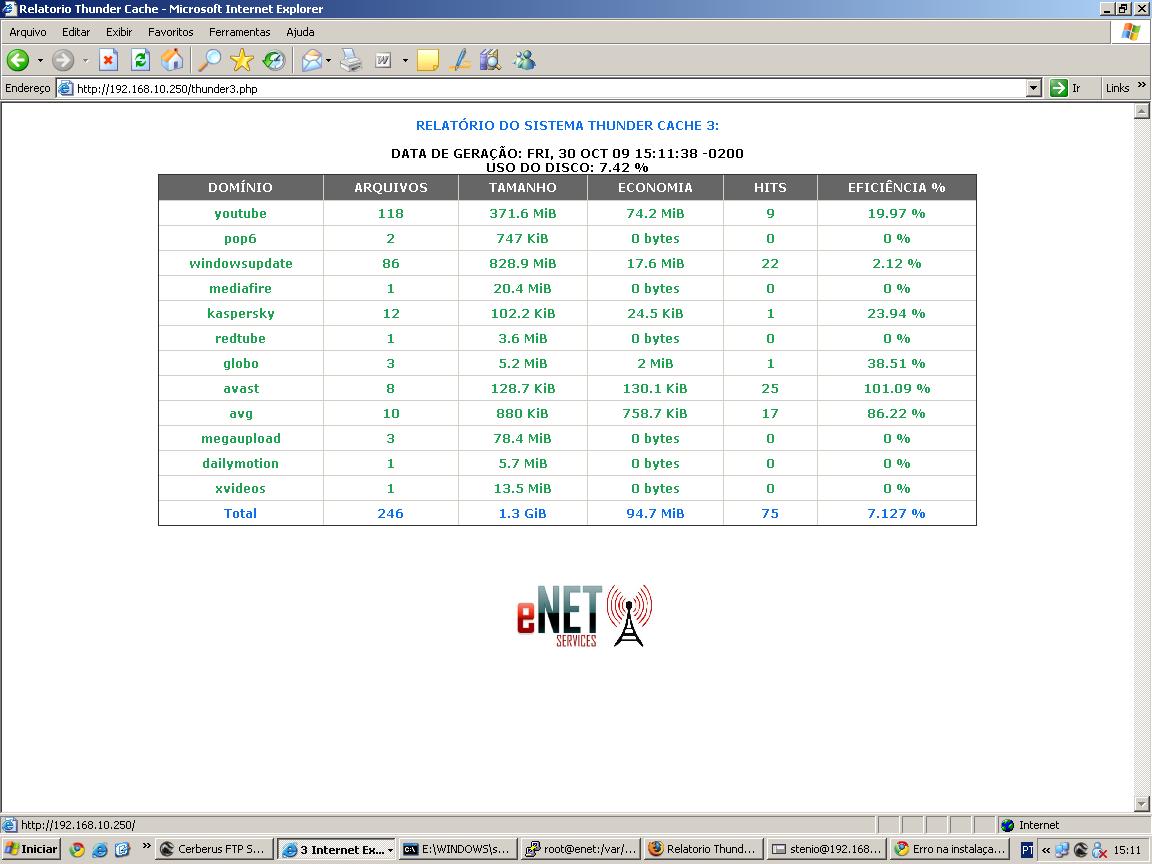This screenshot has height=864, width=1152.
Task: Switch to Erro na instalaça... taskbar item
Action: pos(948,849)
